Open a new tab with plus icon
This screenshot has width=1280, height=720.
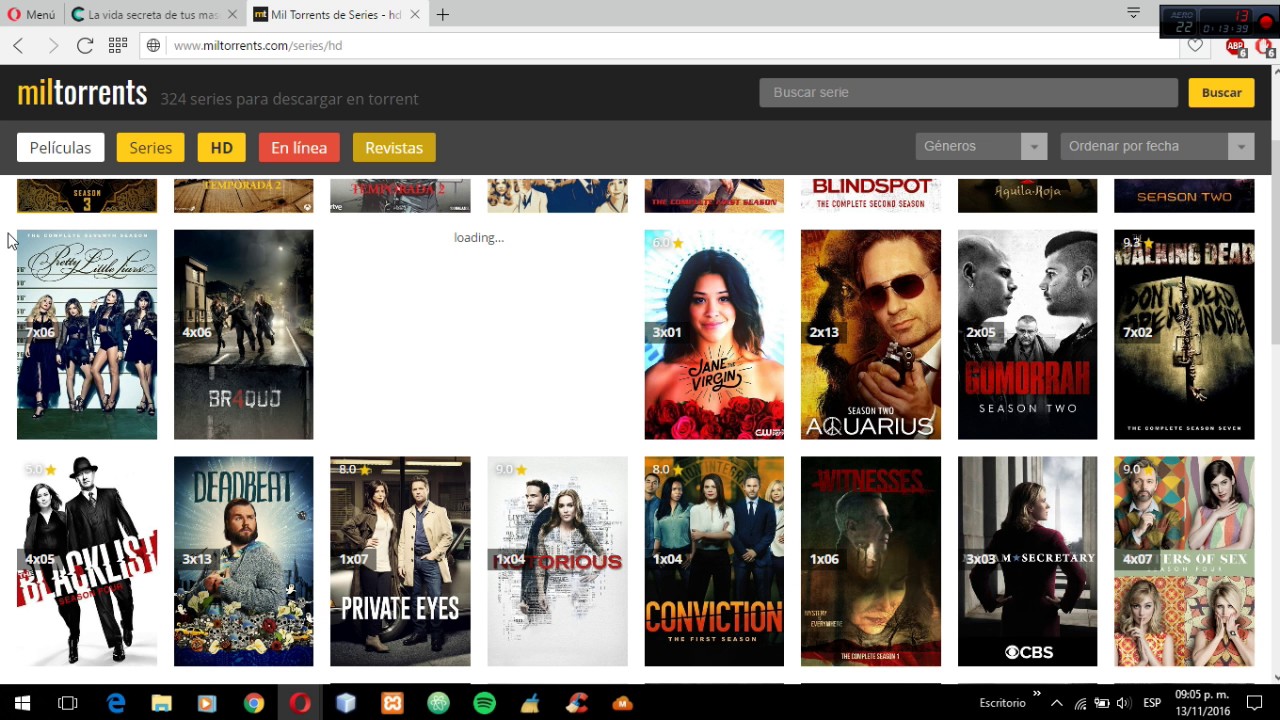443,15
